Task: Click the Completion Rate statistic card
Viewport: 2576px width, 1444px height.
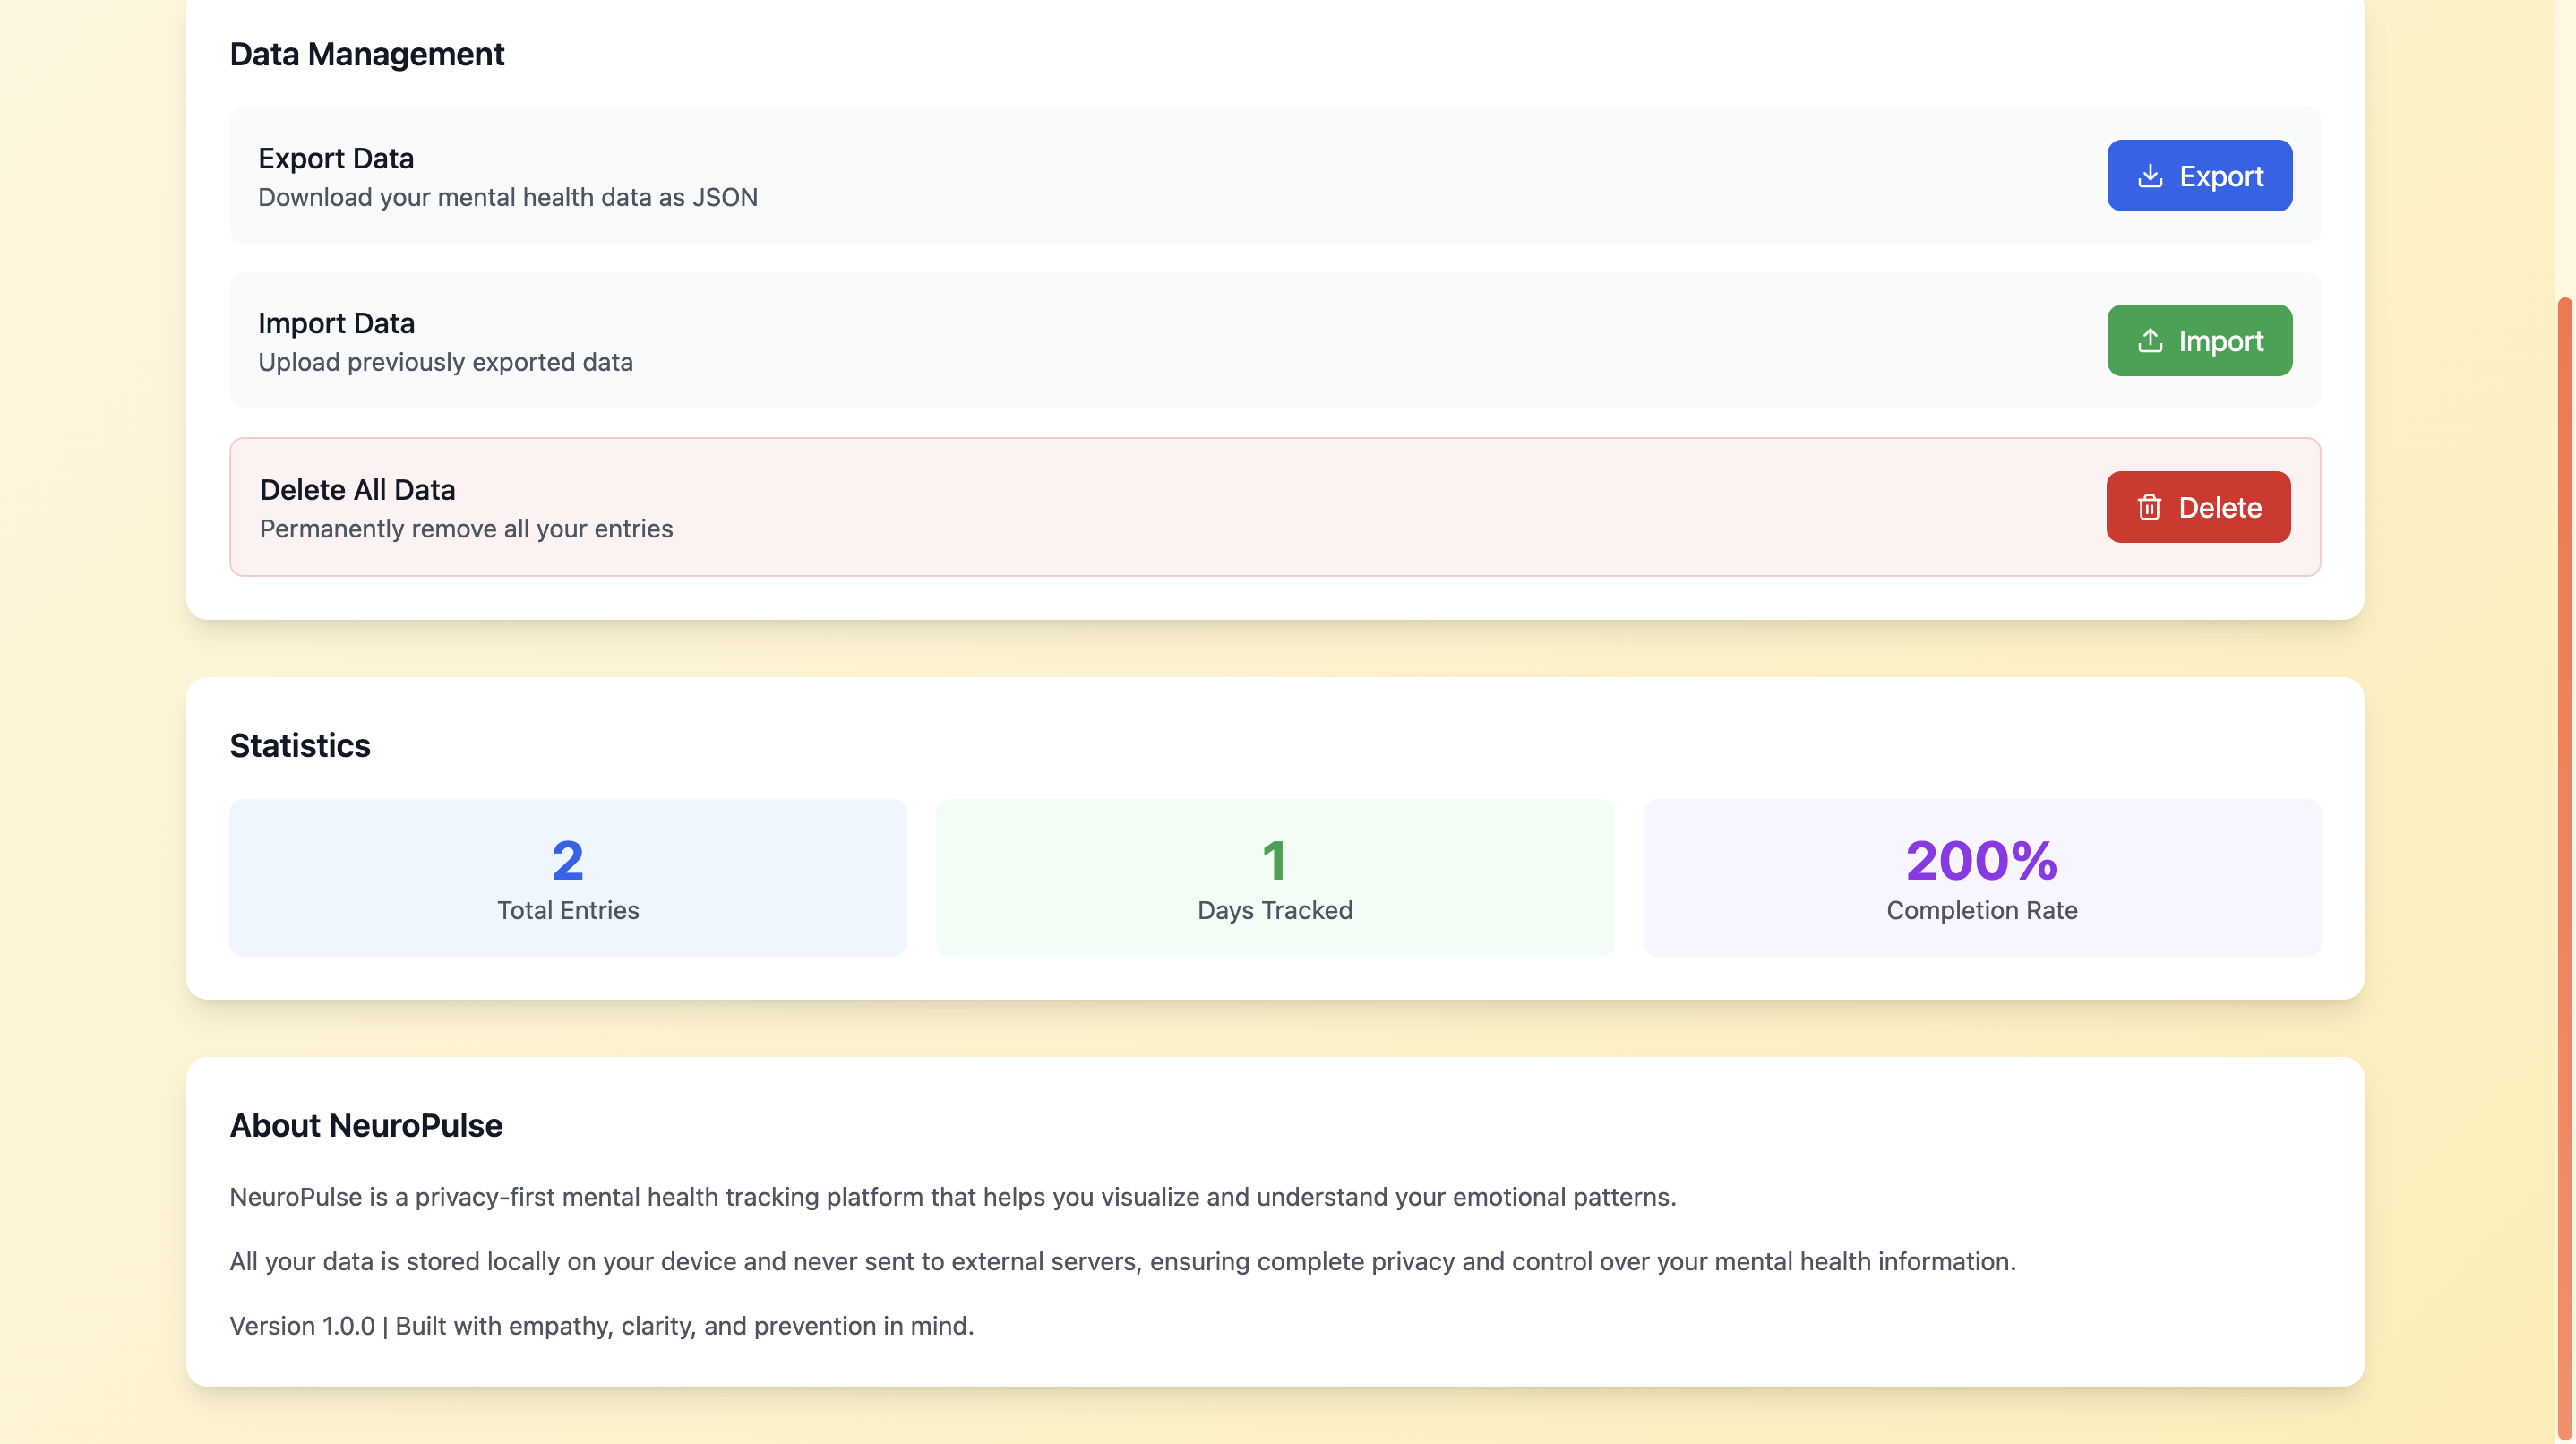Action: [x=1981, y=877]
